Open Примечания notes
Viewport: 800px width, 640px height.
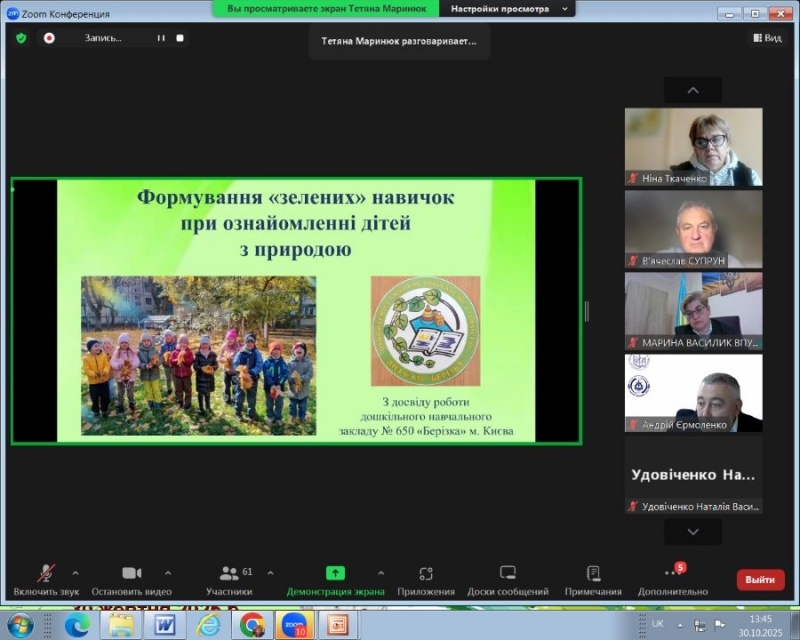(x=592, y=574)
